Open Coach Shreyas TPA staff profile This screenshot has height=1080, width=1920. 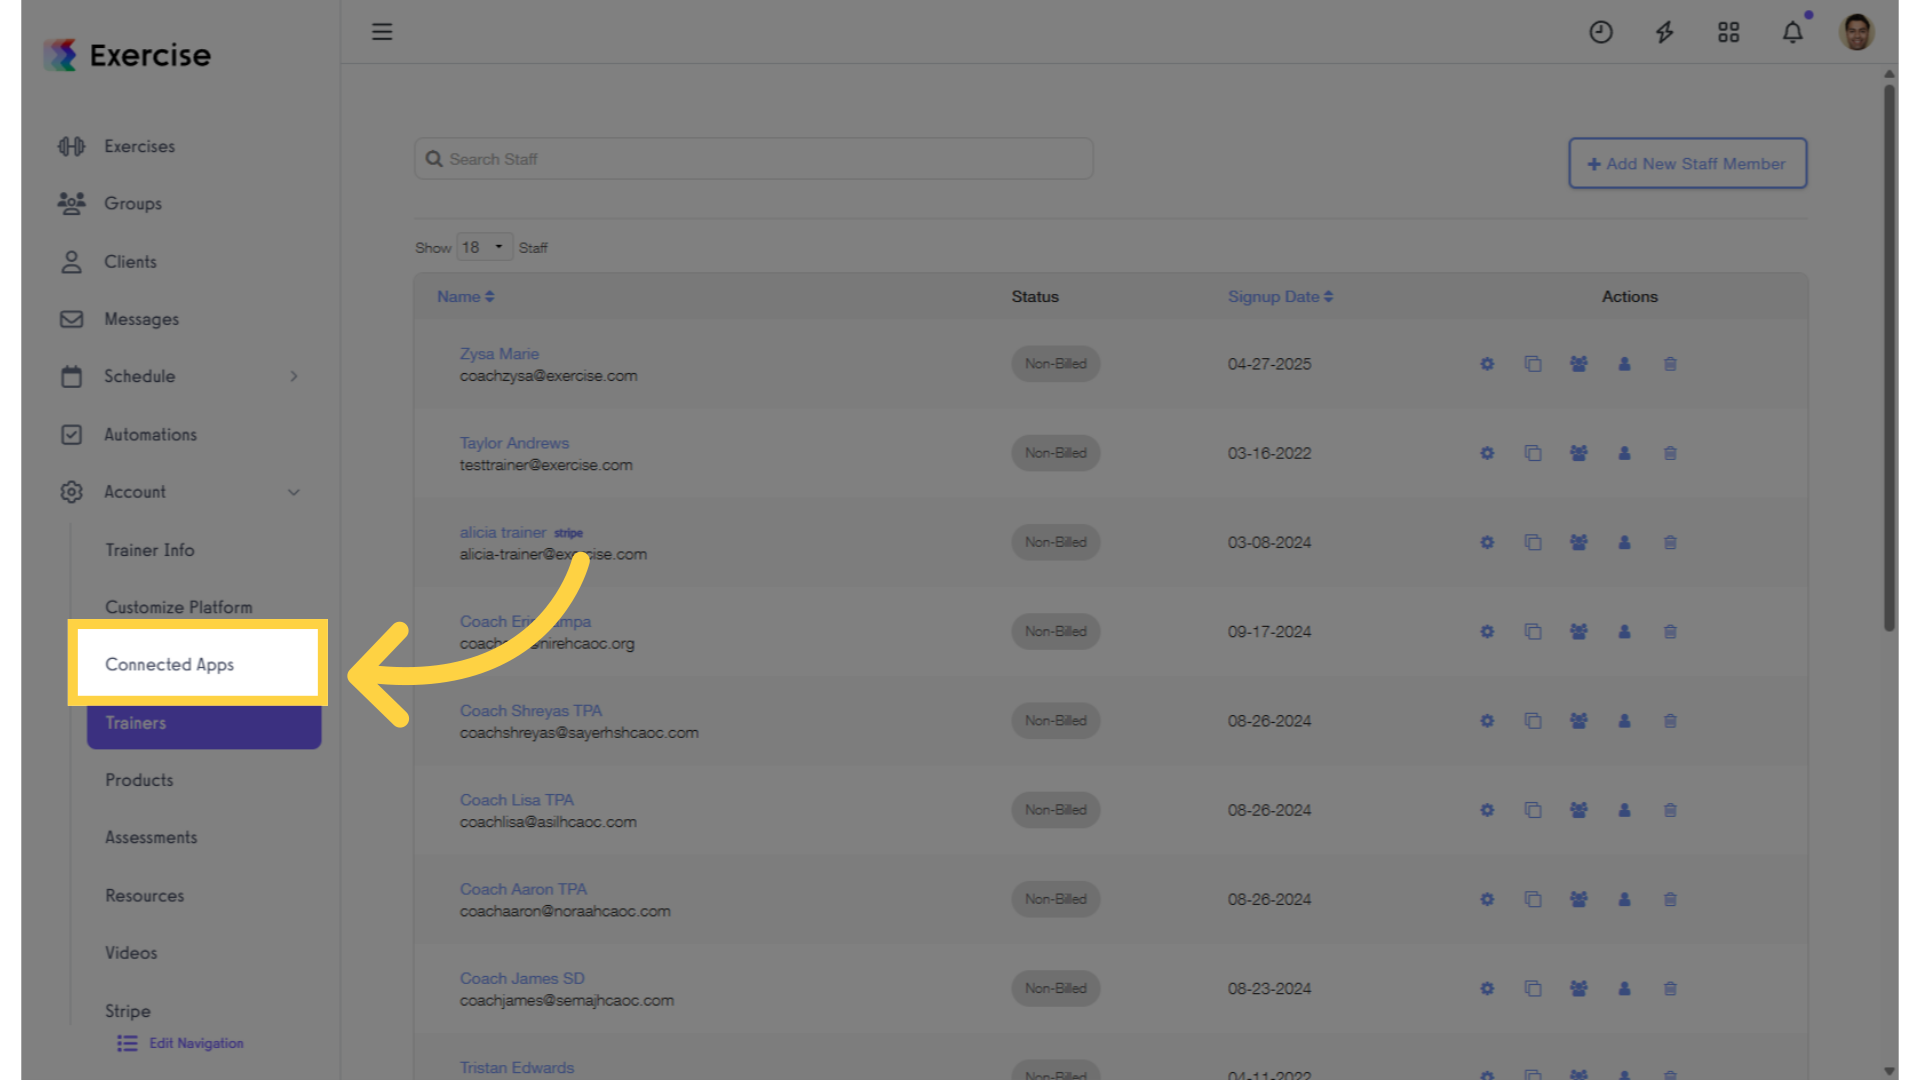tap(531, 711)
